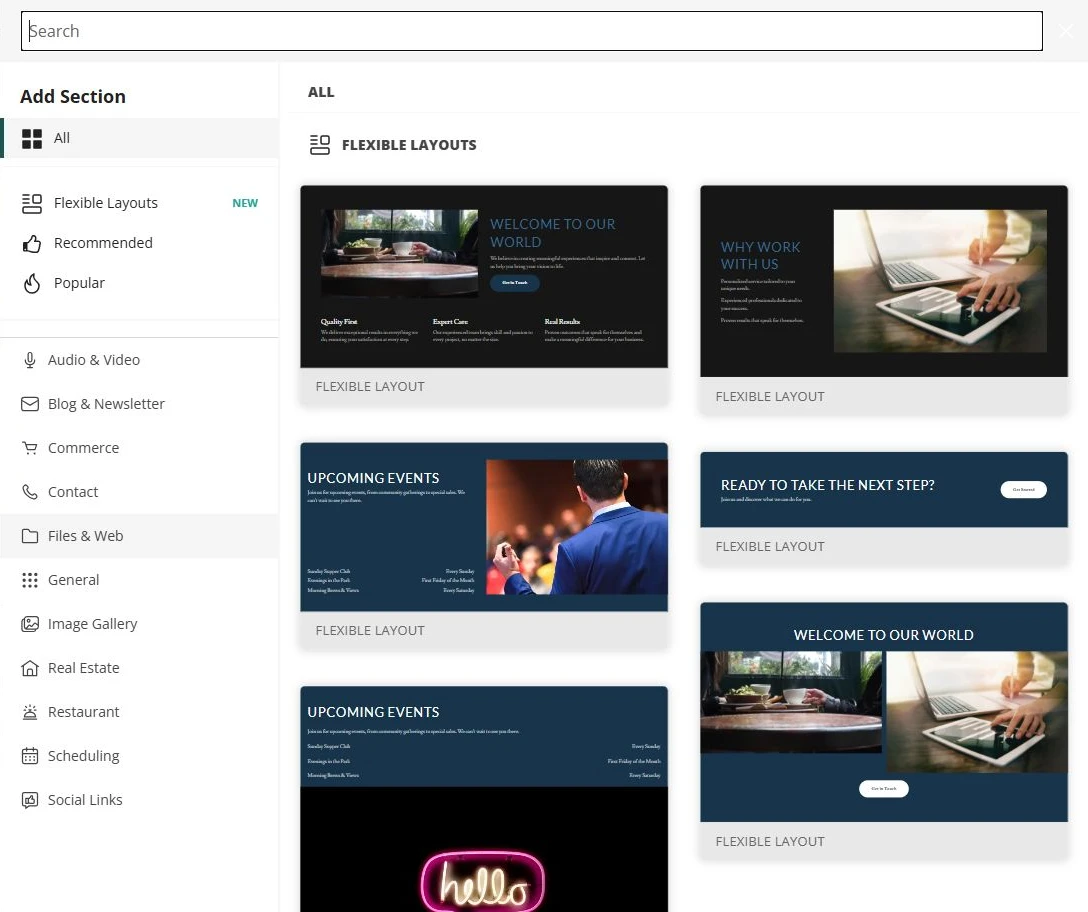Show Popular sections label
Image resolution: width=1088 pixels, height=912 pixels.
click(79, 283)
